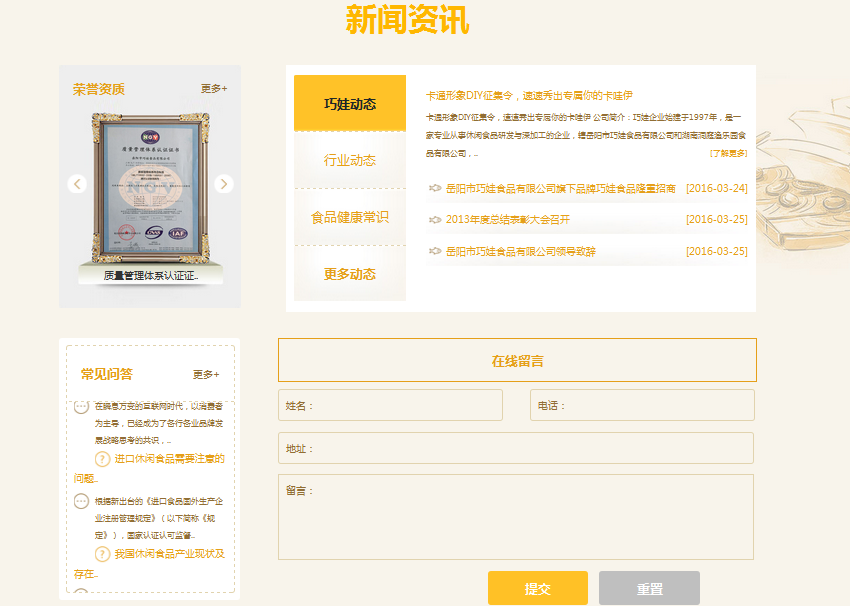Switch to the 食品健康常识 tab
The width and height of the screenshot is (850, 606).
[350, 217]
